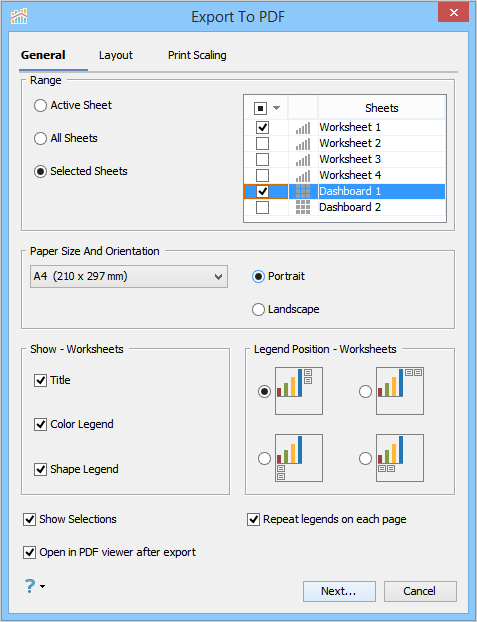The height and width of the screenshot is (622, 477).
Task: Select the top-right stacked legend position thumbnail
Action: pyautogui.click(x=299, y=391)
